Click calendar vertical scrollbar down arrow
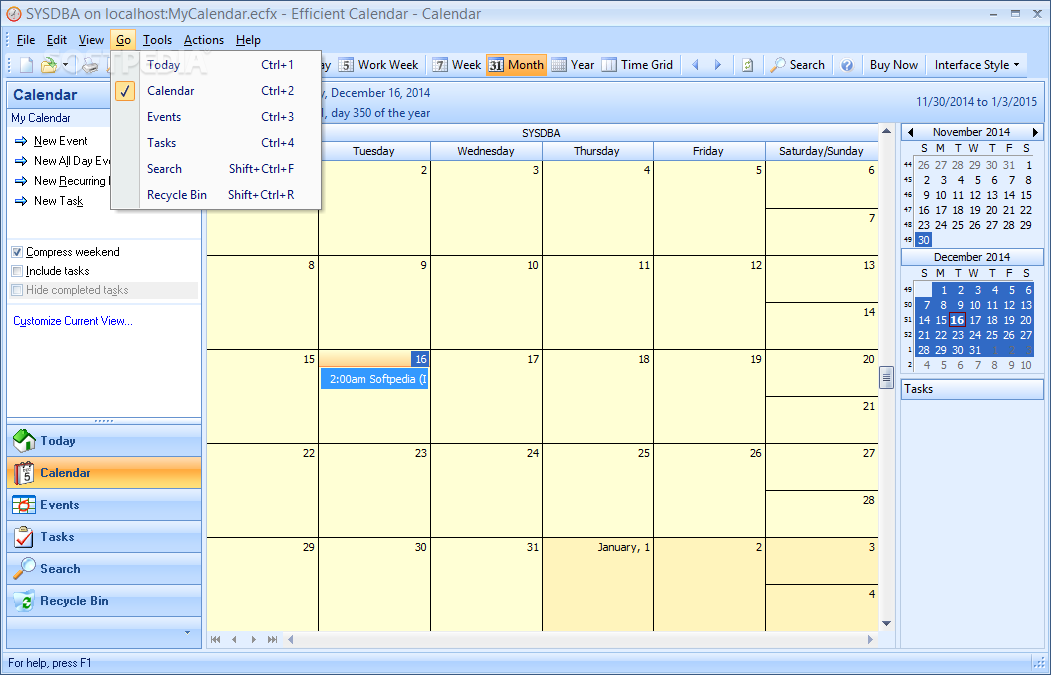Screen dimensions: 1051x675 [x=886, y=623]
